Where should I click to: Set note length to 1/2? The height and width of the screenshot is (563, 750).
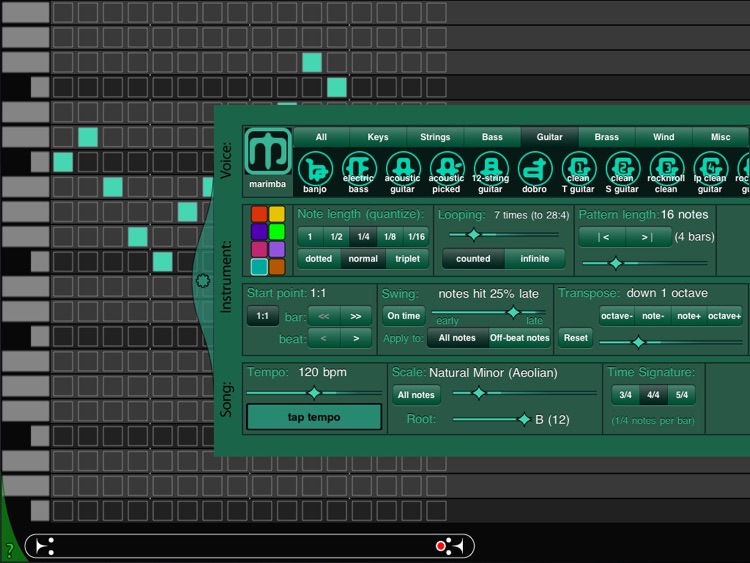[x=337, y=237]
